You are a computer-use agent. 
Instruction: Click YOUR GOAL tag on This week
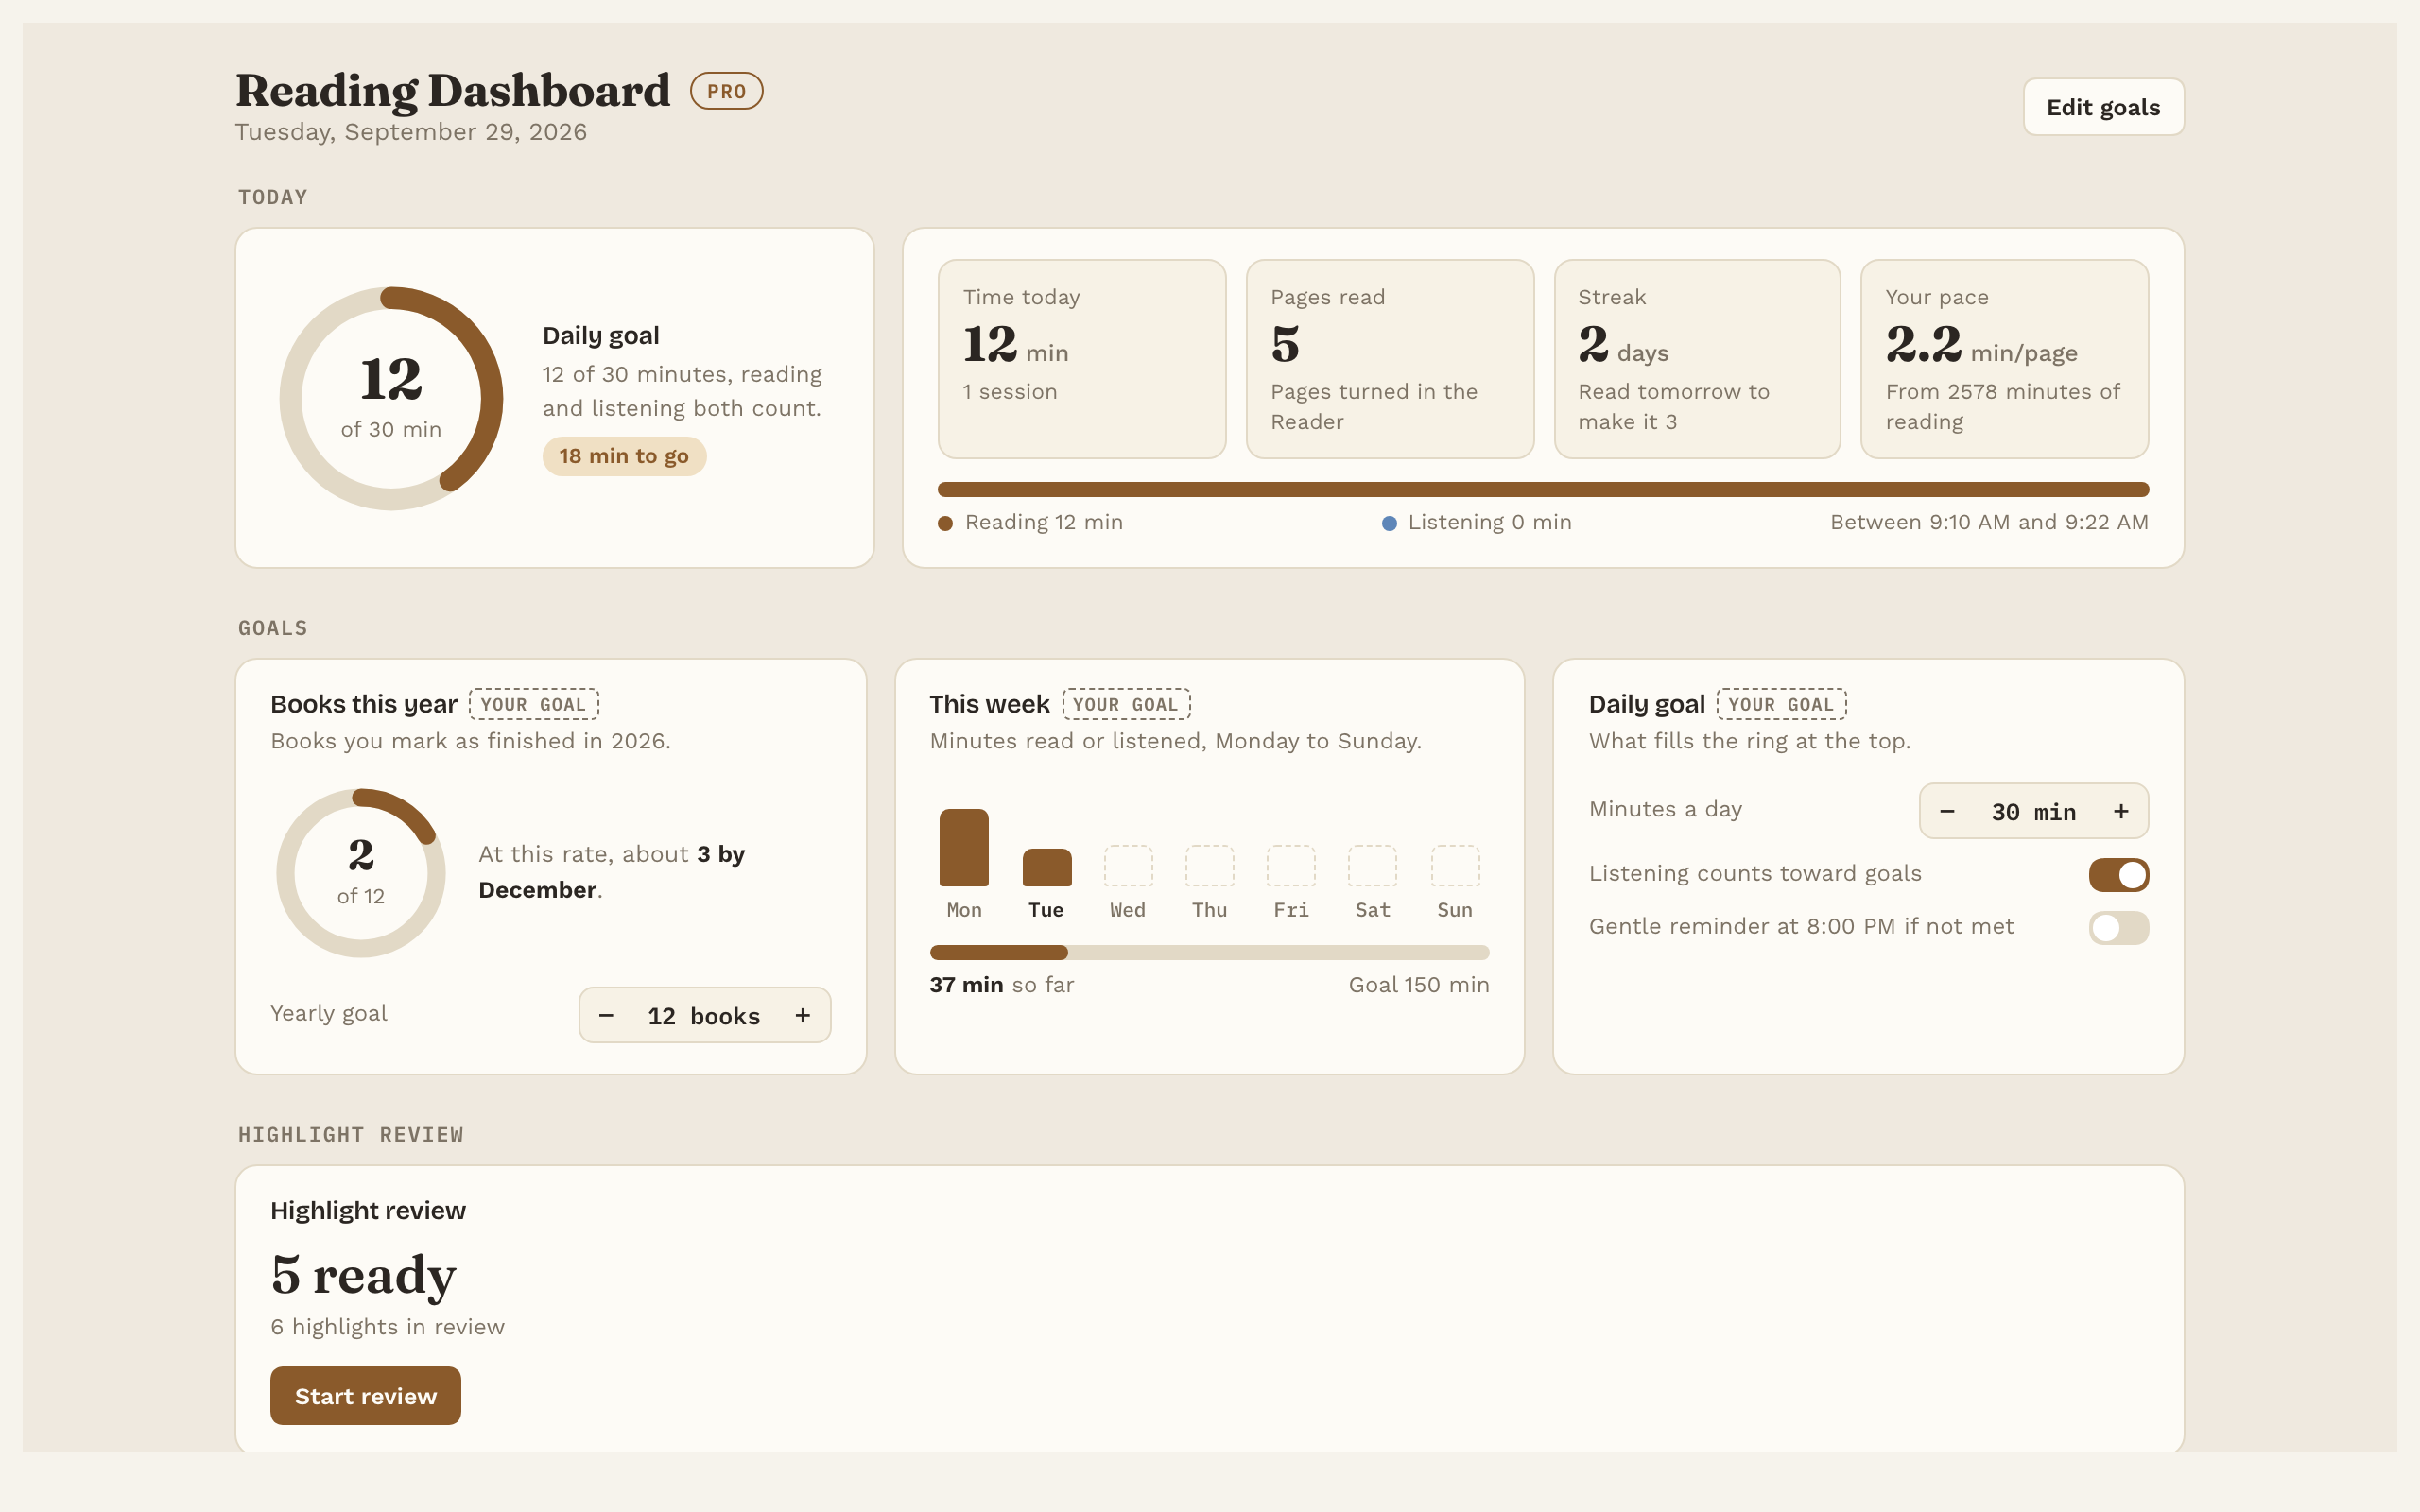[x=1126, y=704]
